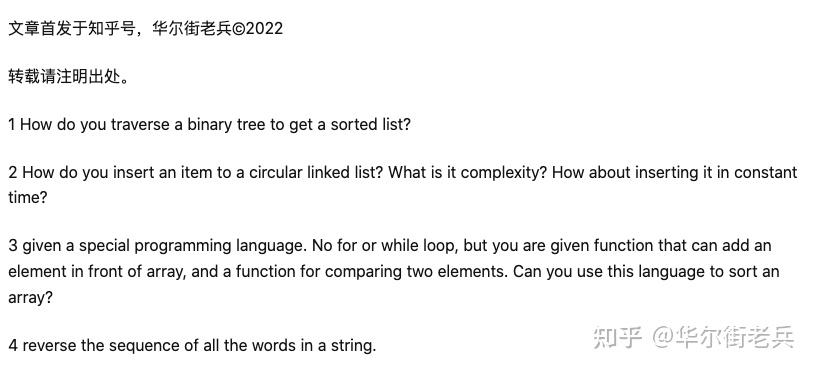Click the number 2 starting the second question
The width and height of the screenshot is (815, 370).
[13, 173]
